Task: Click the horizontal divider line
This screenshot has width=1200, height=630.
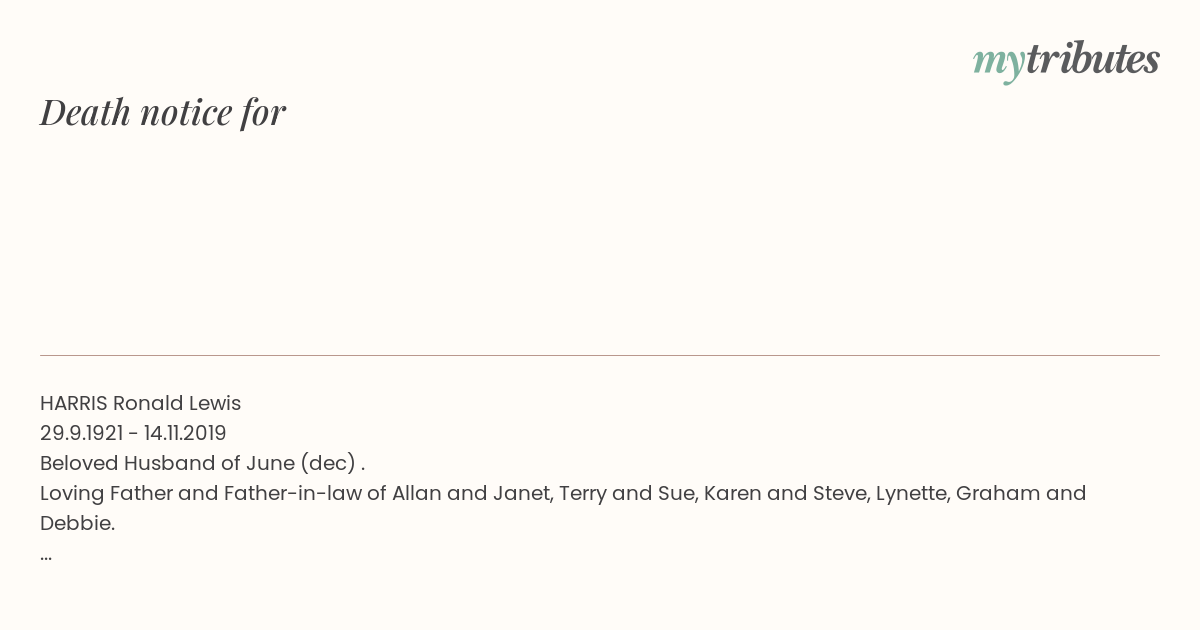Action: pyautogui.click(x=600, y=355)
